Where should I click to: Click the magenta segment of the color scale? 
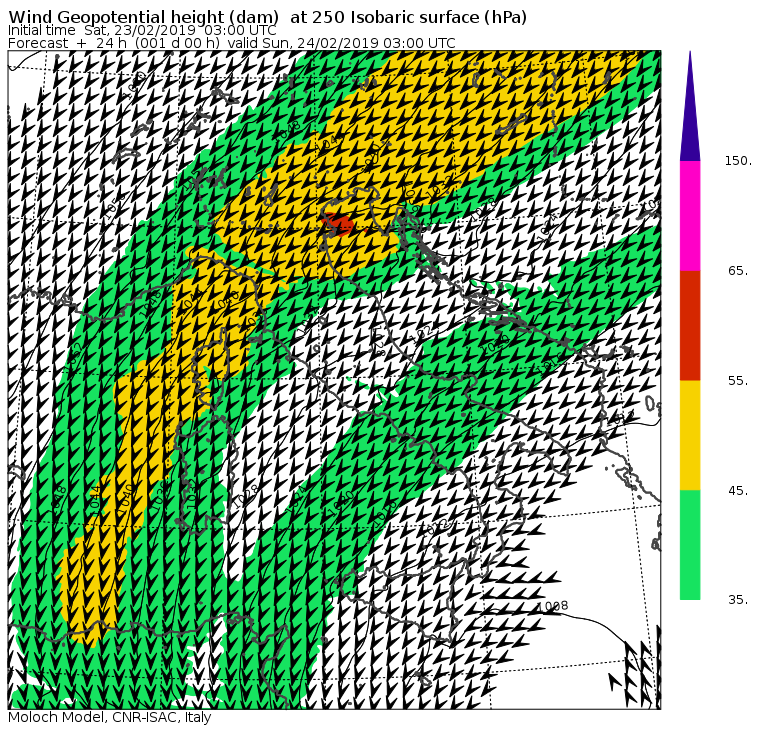click(690, 216)
